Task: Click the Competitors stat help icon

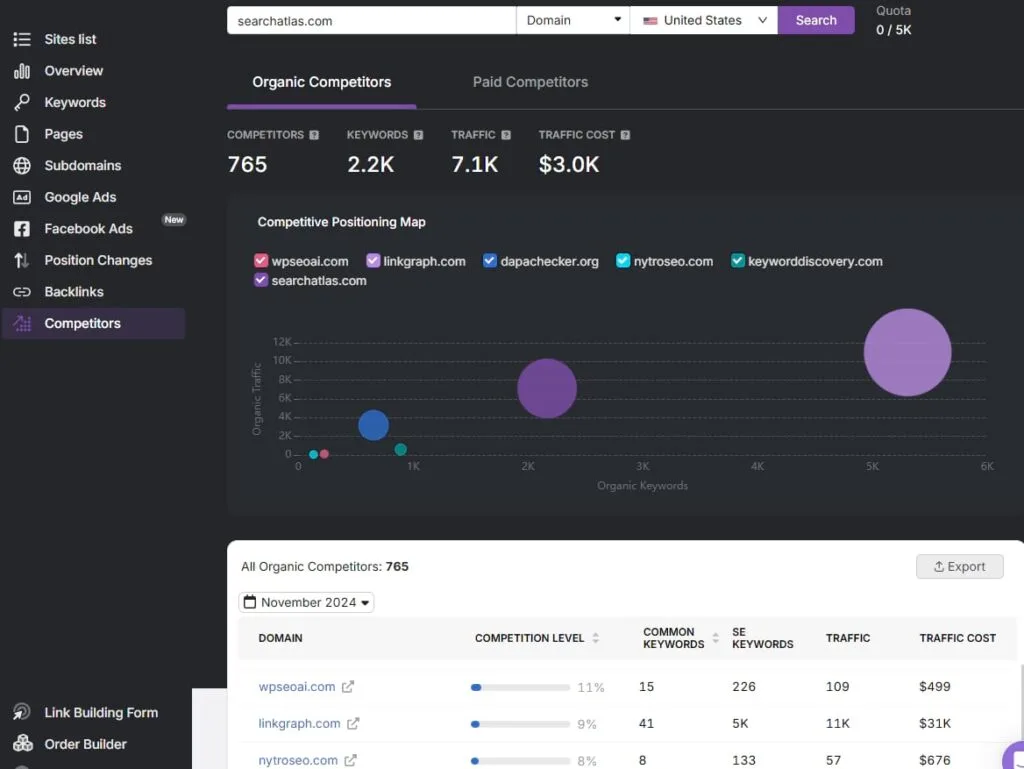Action: (314, 135)
